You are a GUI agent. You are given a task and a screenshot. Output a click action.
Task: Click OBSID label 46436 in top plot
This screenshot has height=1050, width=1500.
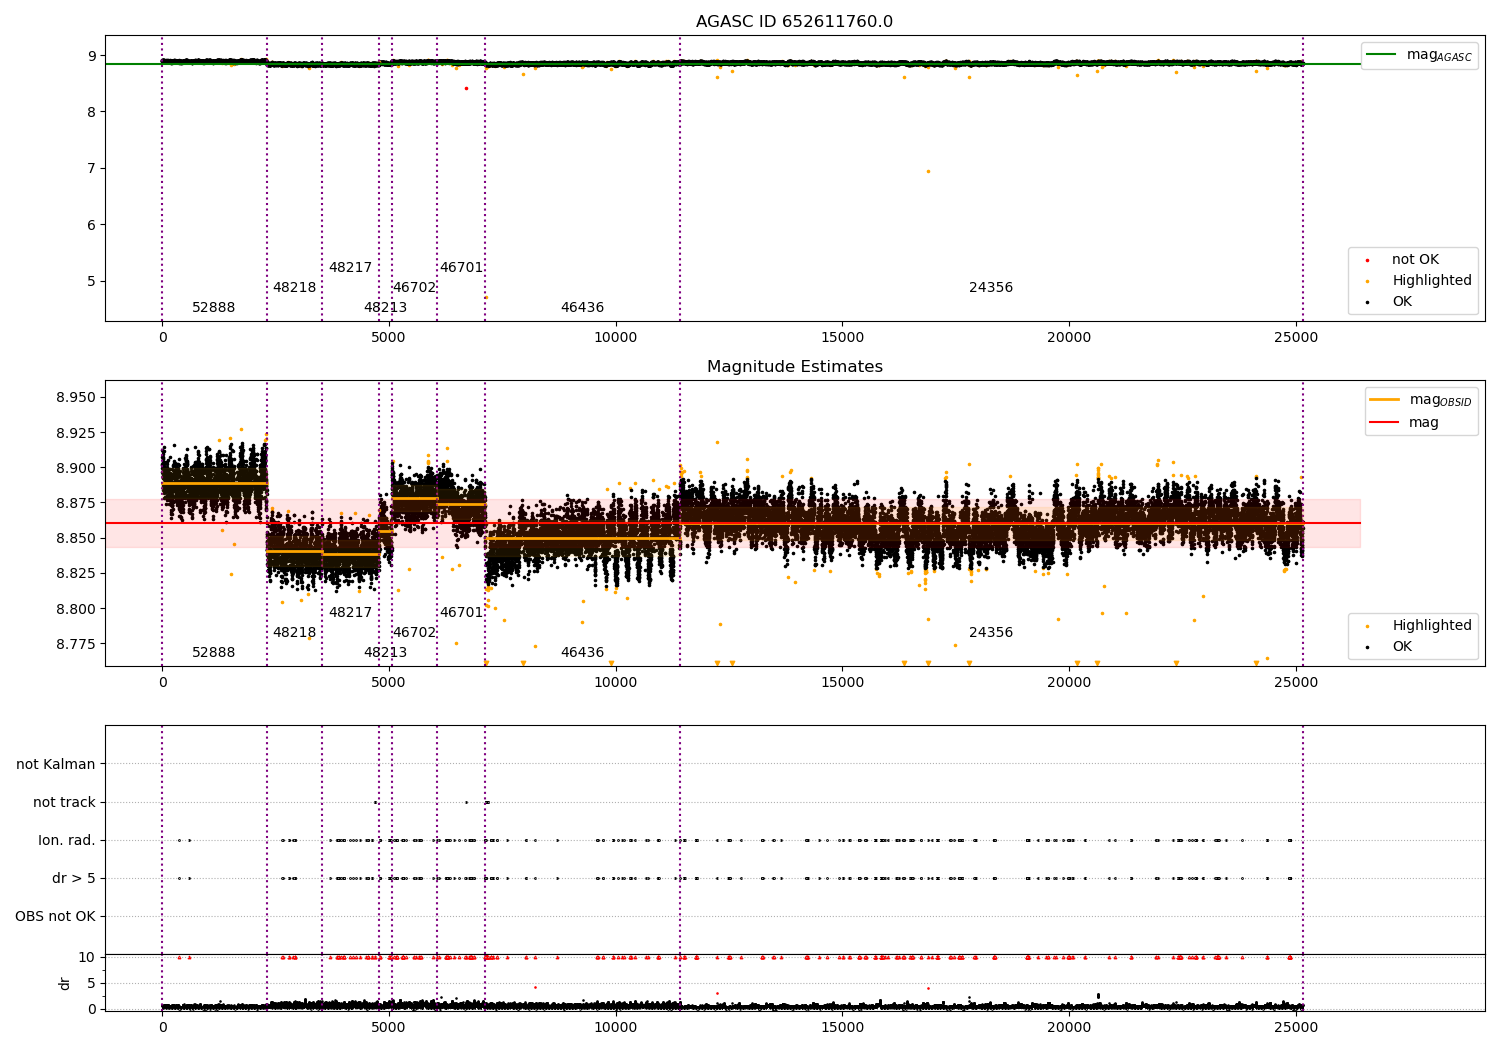(582, 308)
